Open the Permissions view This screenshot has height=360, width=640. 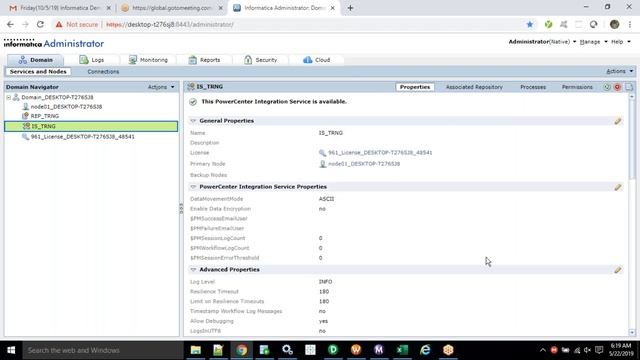577,87
